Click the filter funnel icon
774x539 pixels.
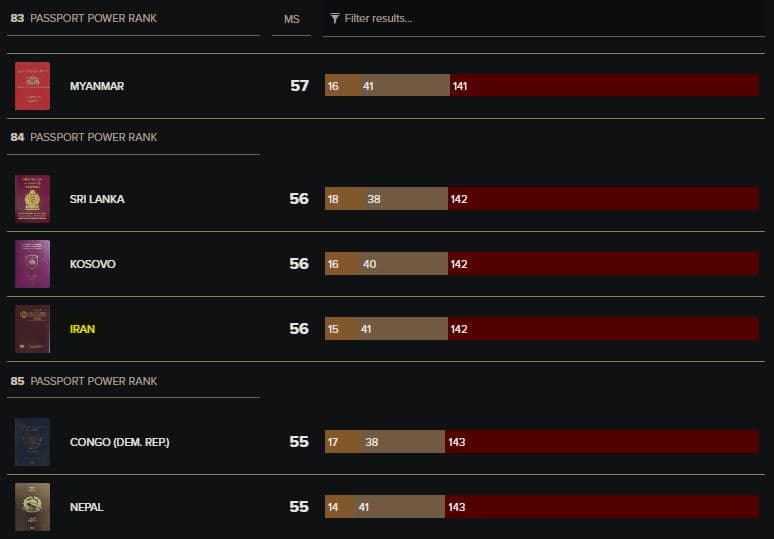click(335, 18)
